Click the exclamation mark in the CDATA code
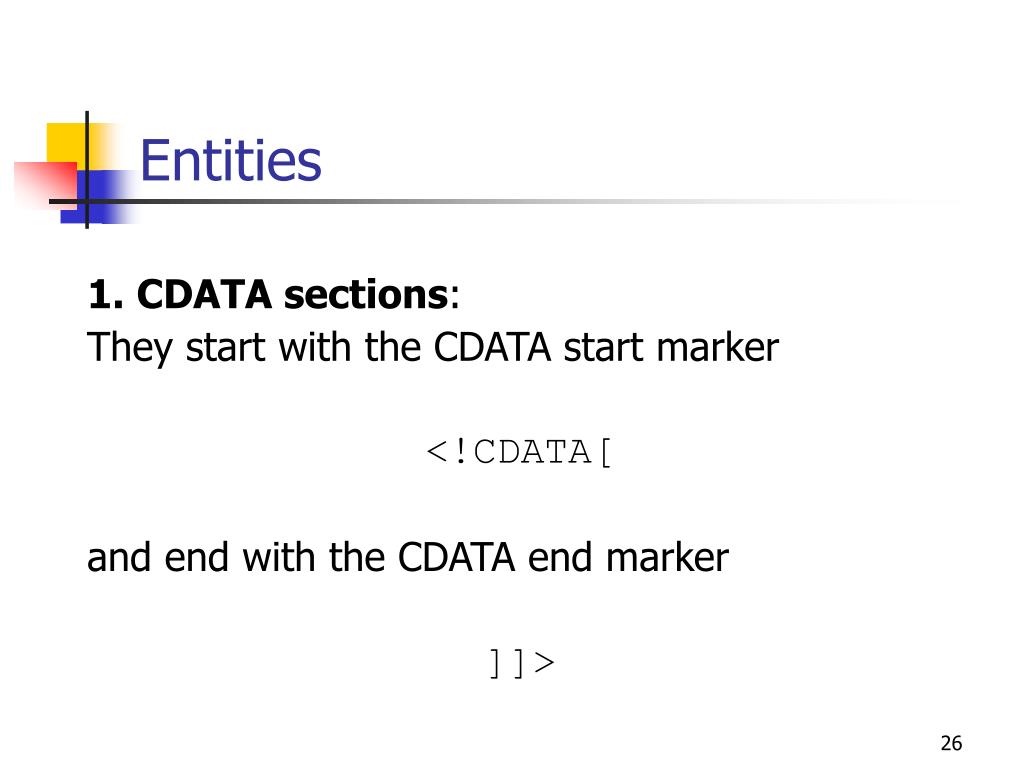Screen dimensions: 1024x768 tap(461, 451)
